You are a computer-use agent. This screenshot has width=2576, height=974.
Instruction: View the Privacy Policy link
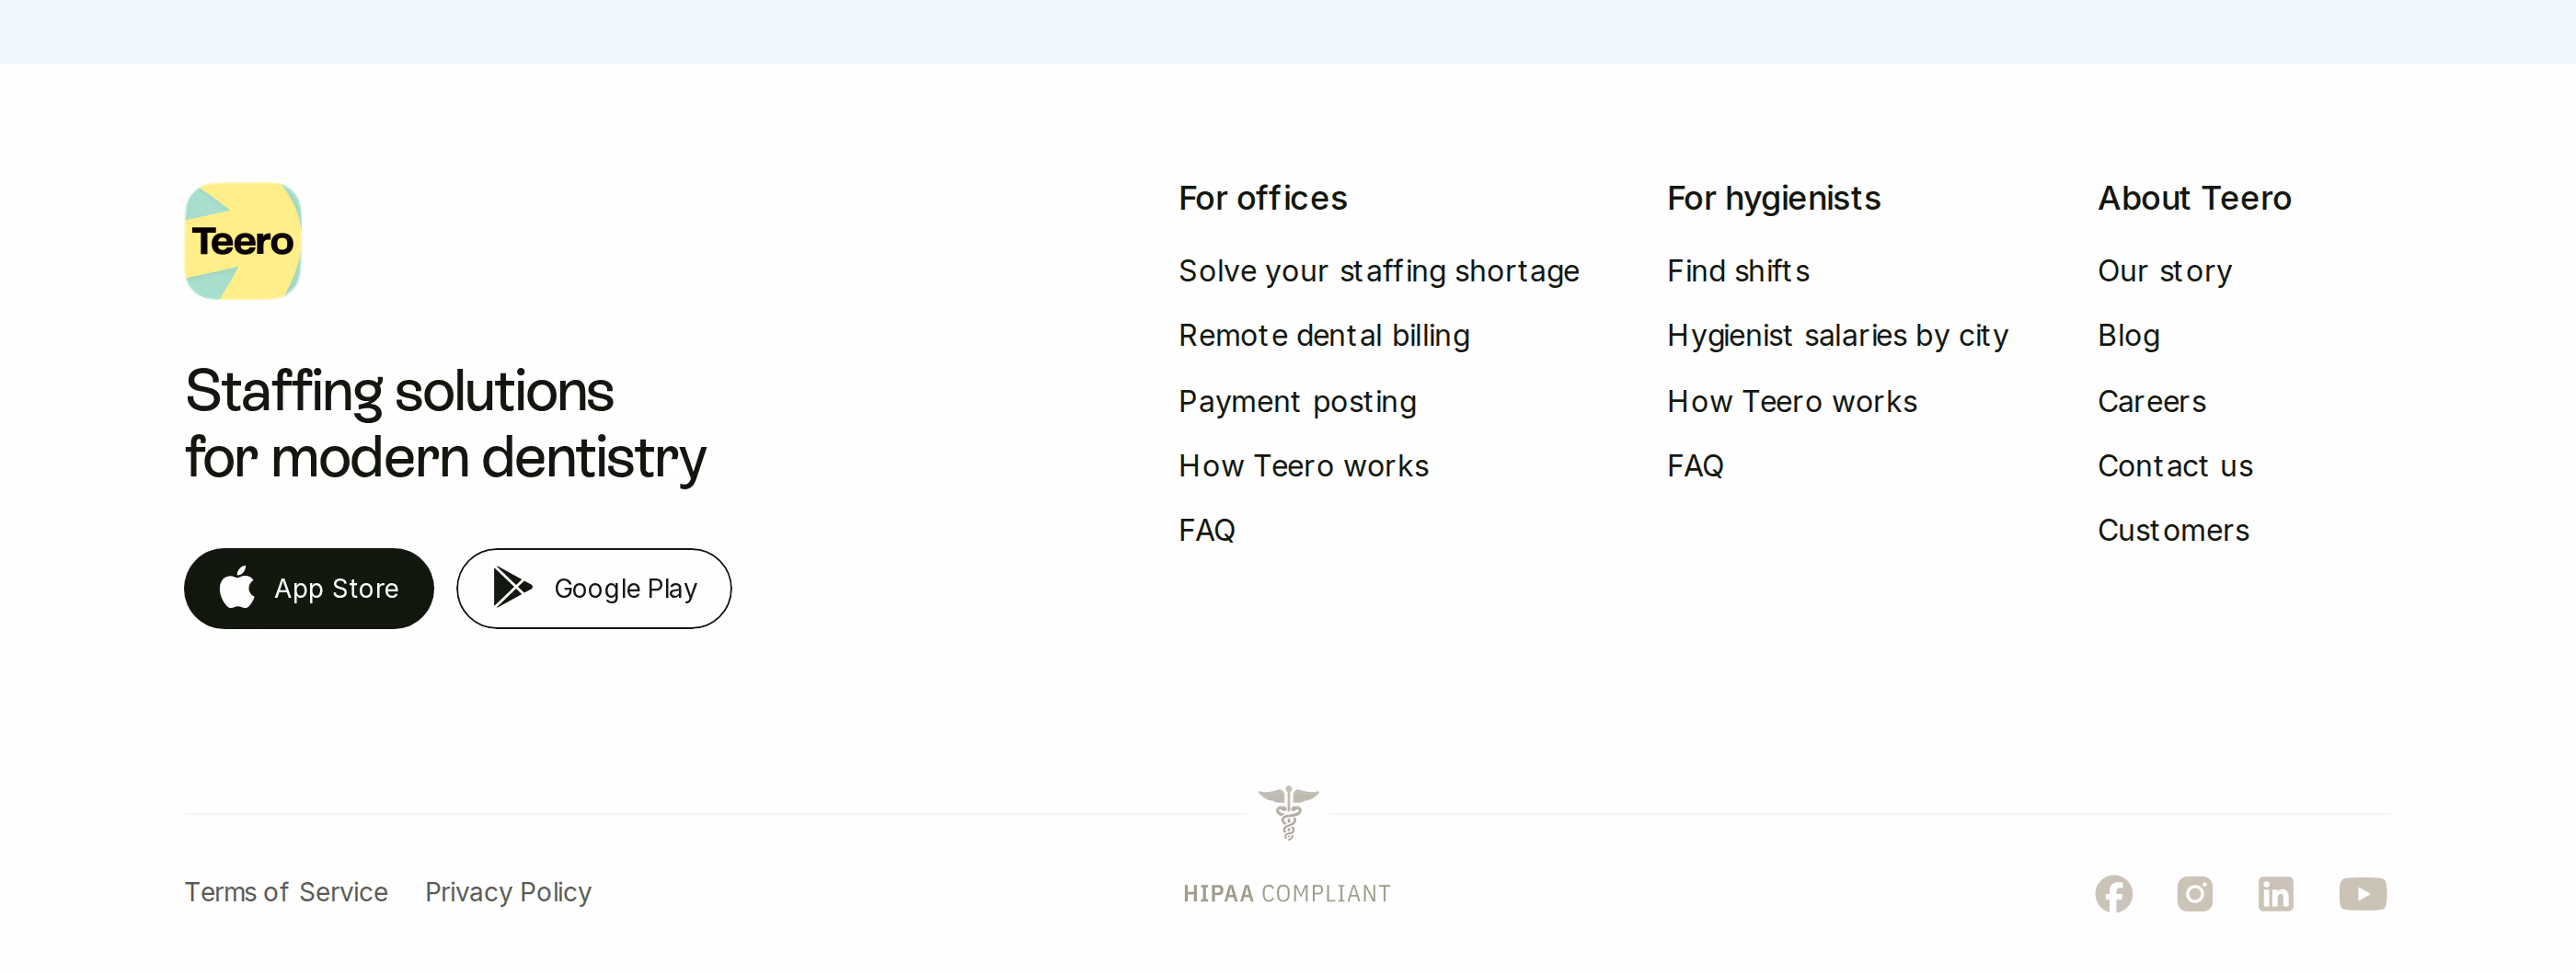tap(508, 892)
